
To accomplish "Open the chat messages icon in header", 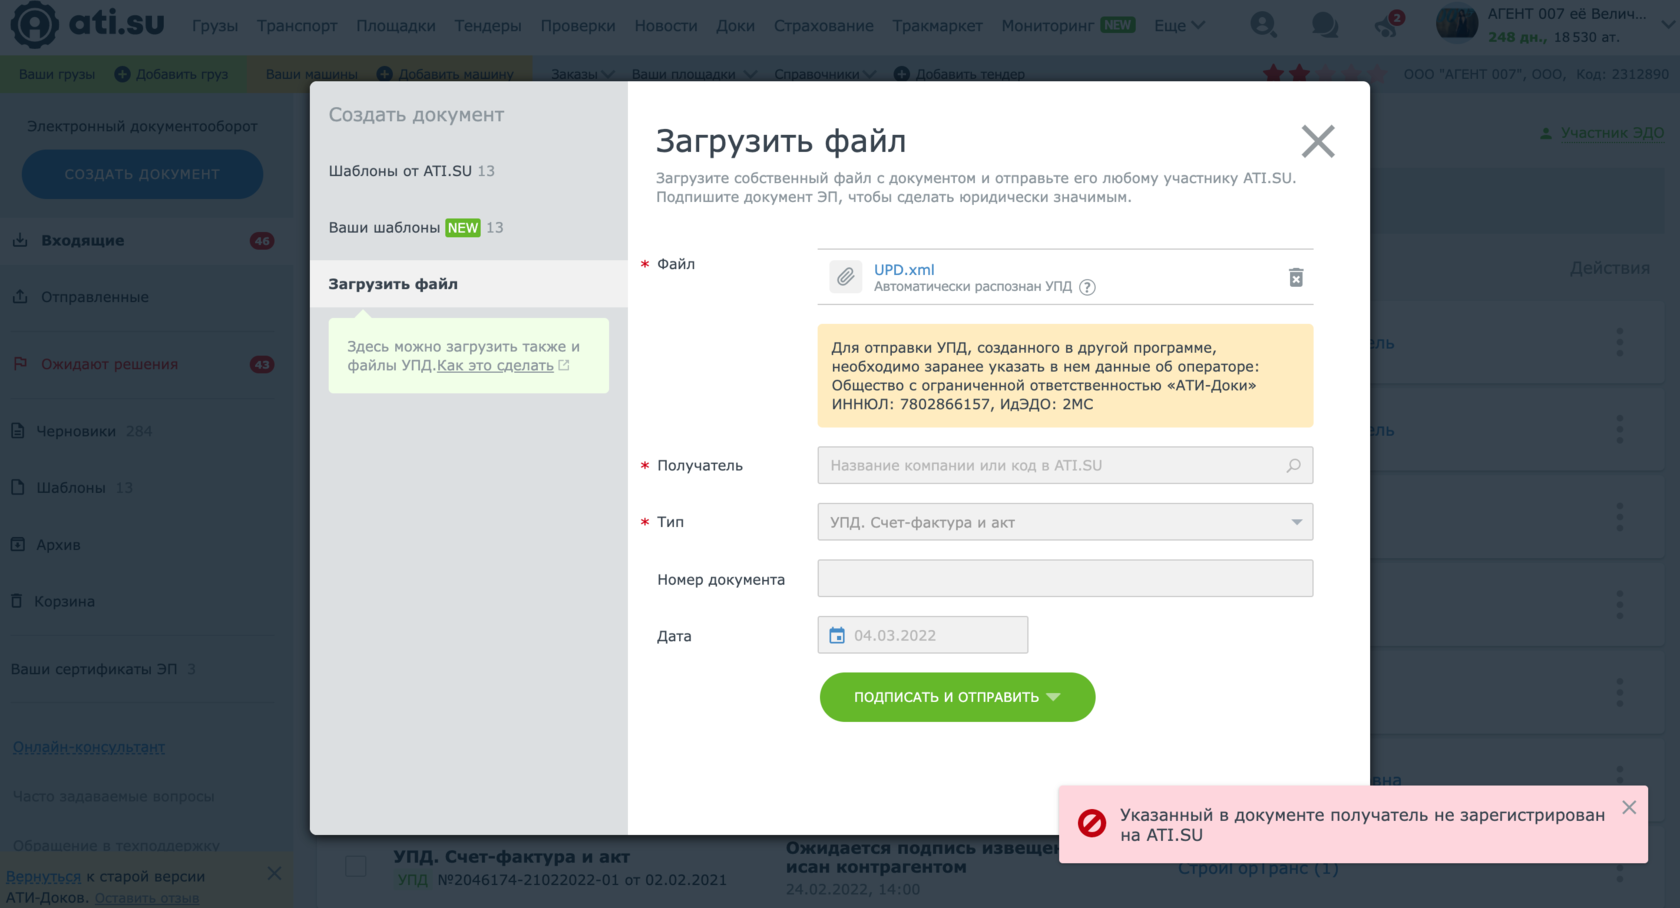I will pyautogui.click(x=1325, y=25).
